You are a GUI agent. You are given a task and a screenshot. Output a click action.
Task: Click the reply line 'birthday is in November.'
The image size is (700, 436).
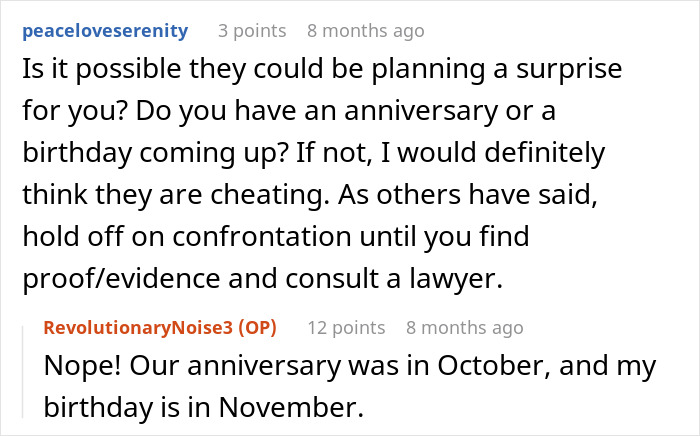click(204, 407)
